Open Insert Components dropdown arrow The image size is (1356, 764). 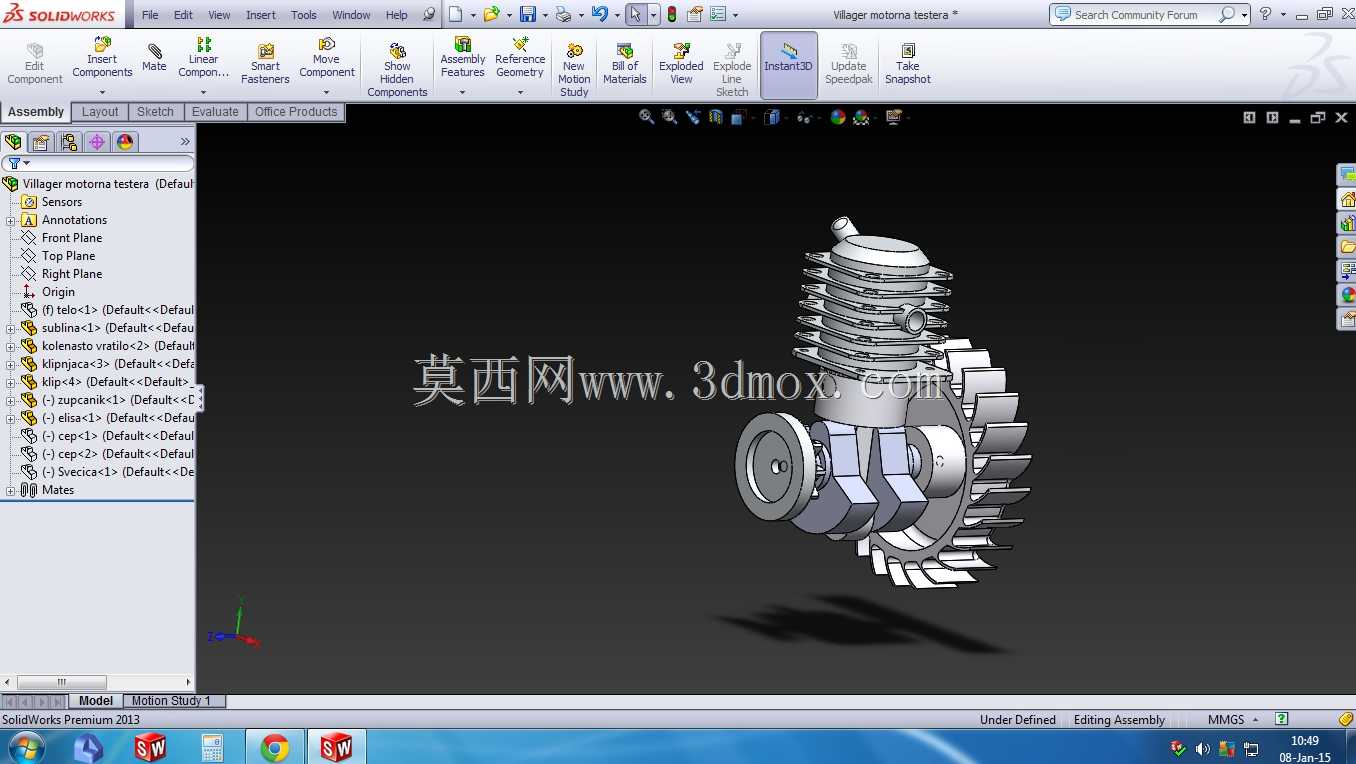point(102,93)
